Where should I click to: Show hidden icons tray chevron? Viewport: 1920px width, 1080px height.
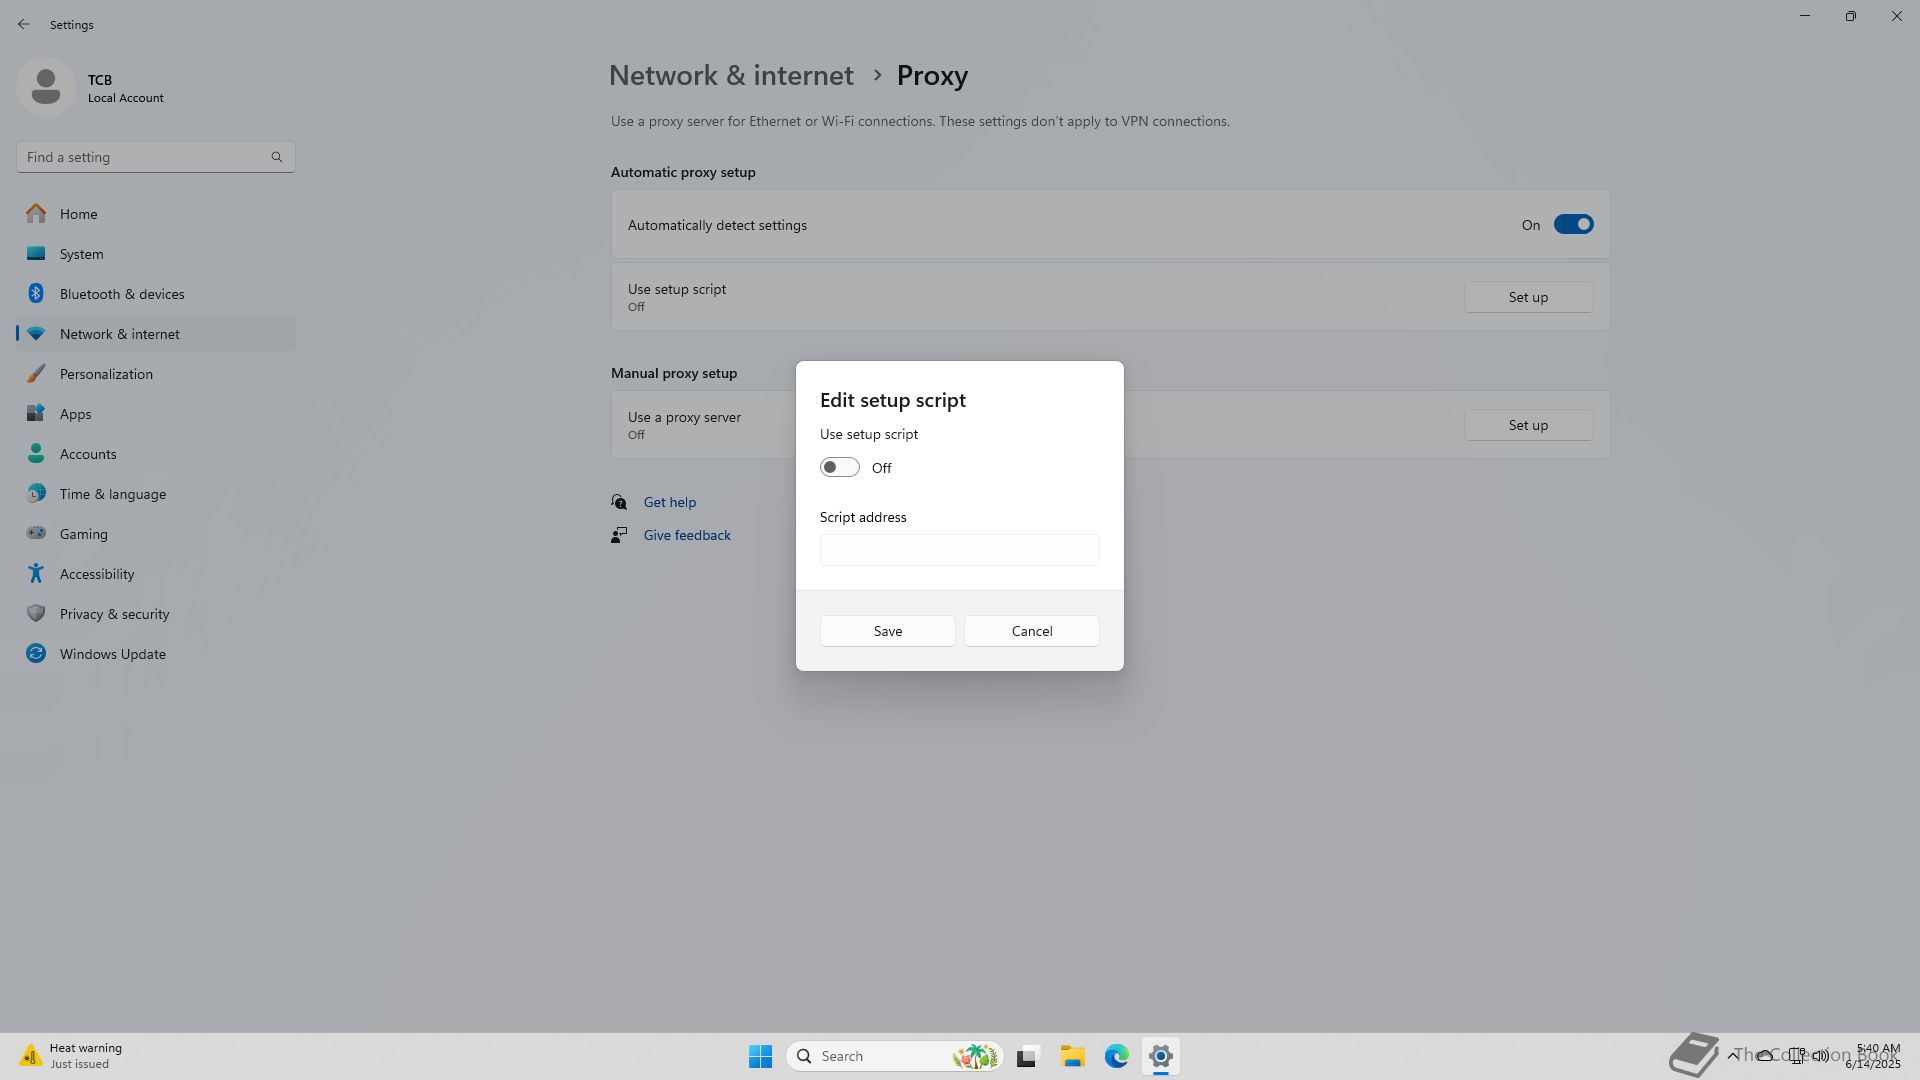click(x=1733, y=1055)
